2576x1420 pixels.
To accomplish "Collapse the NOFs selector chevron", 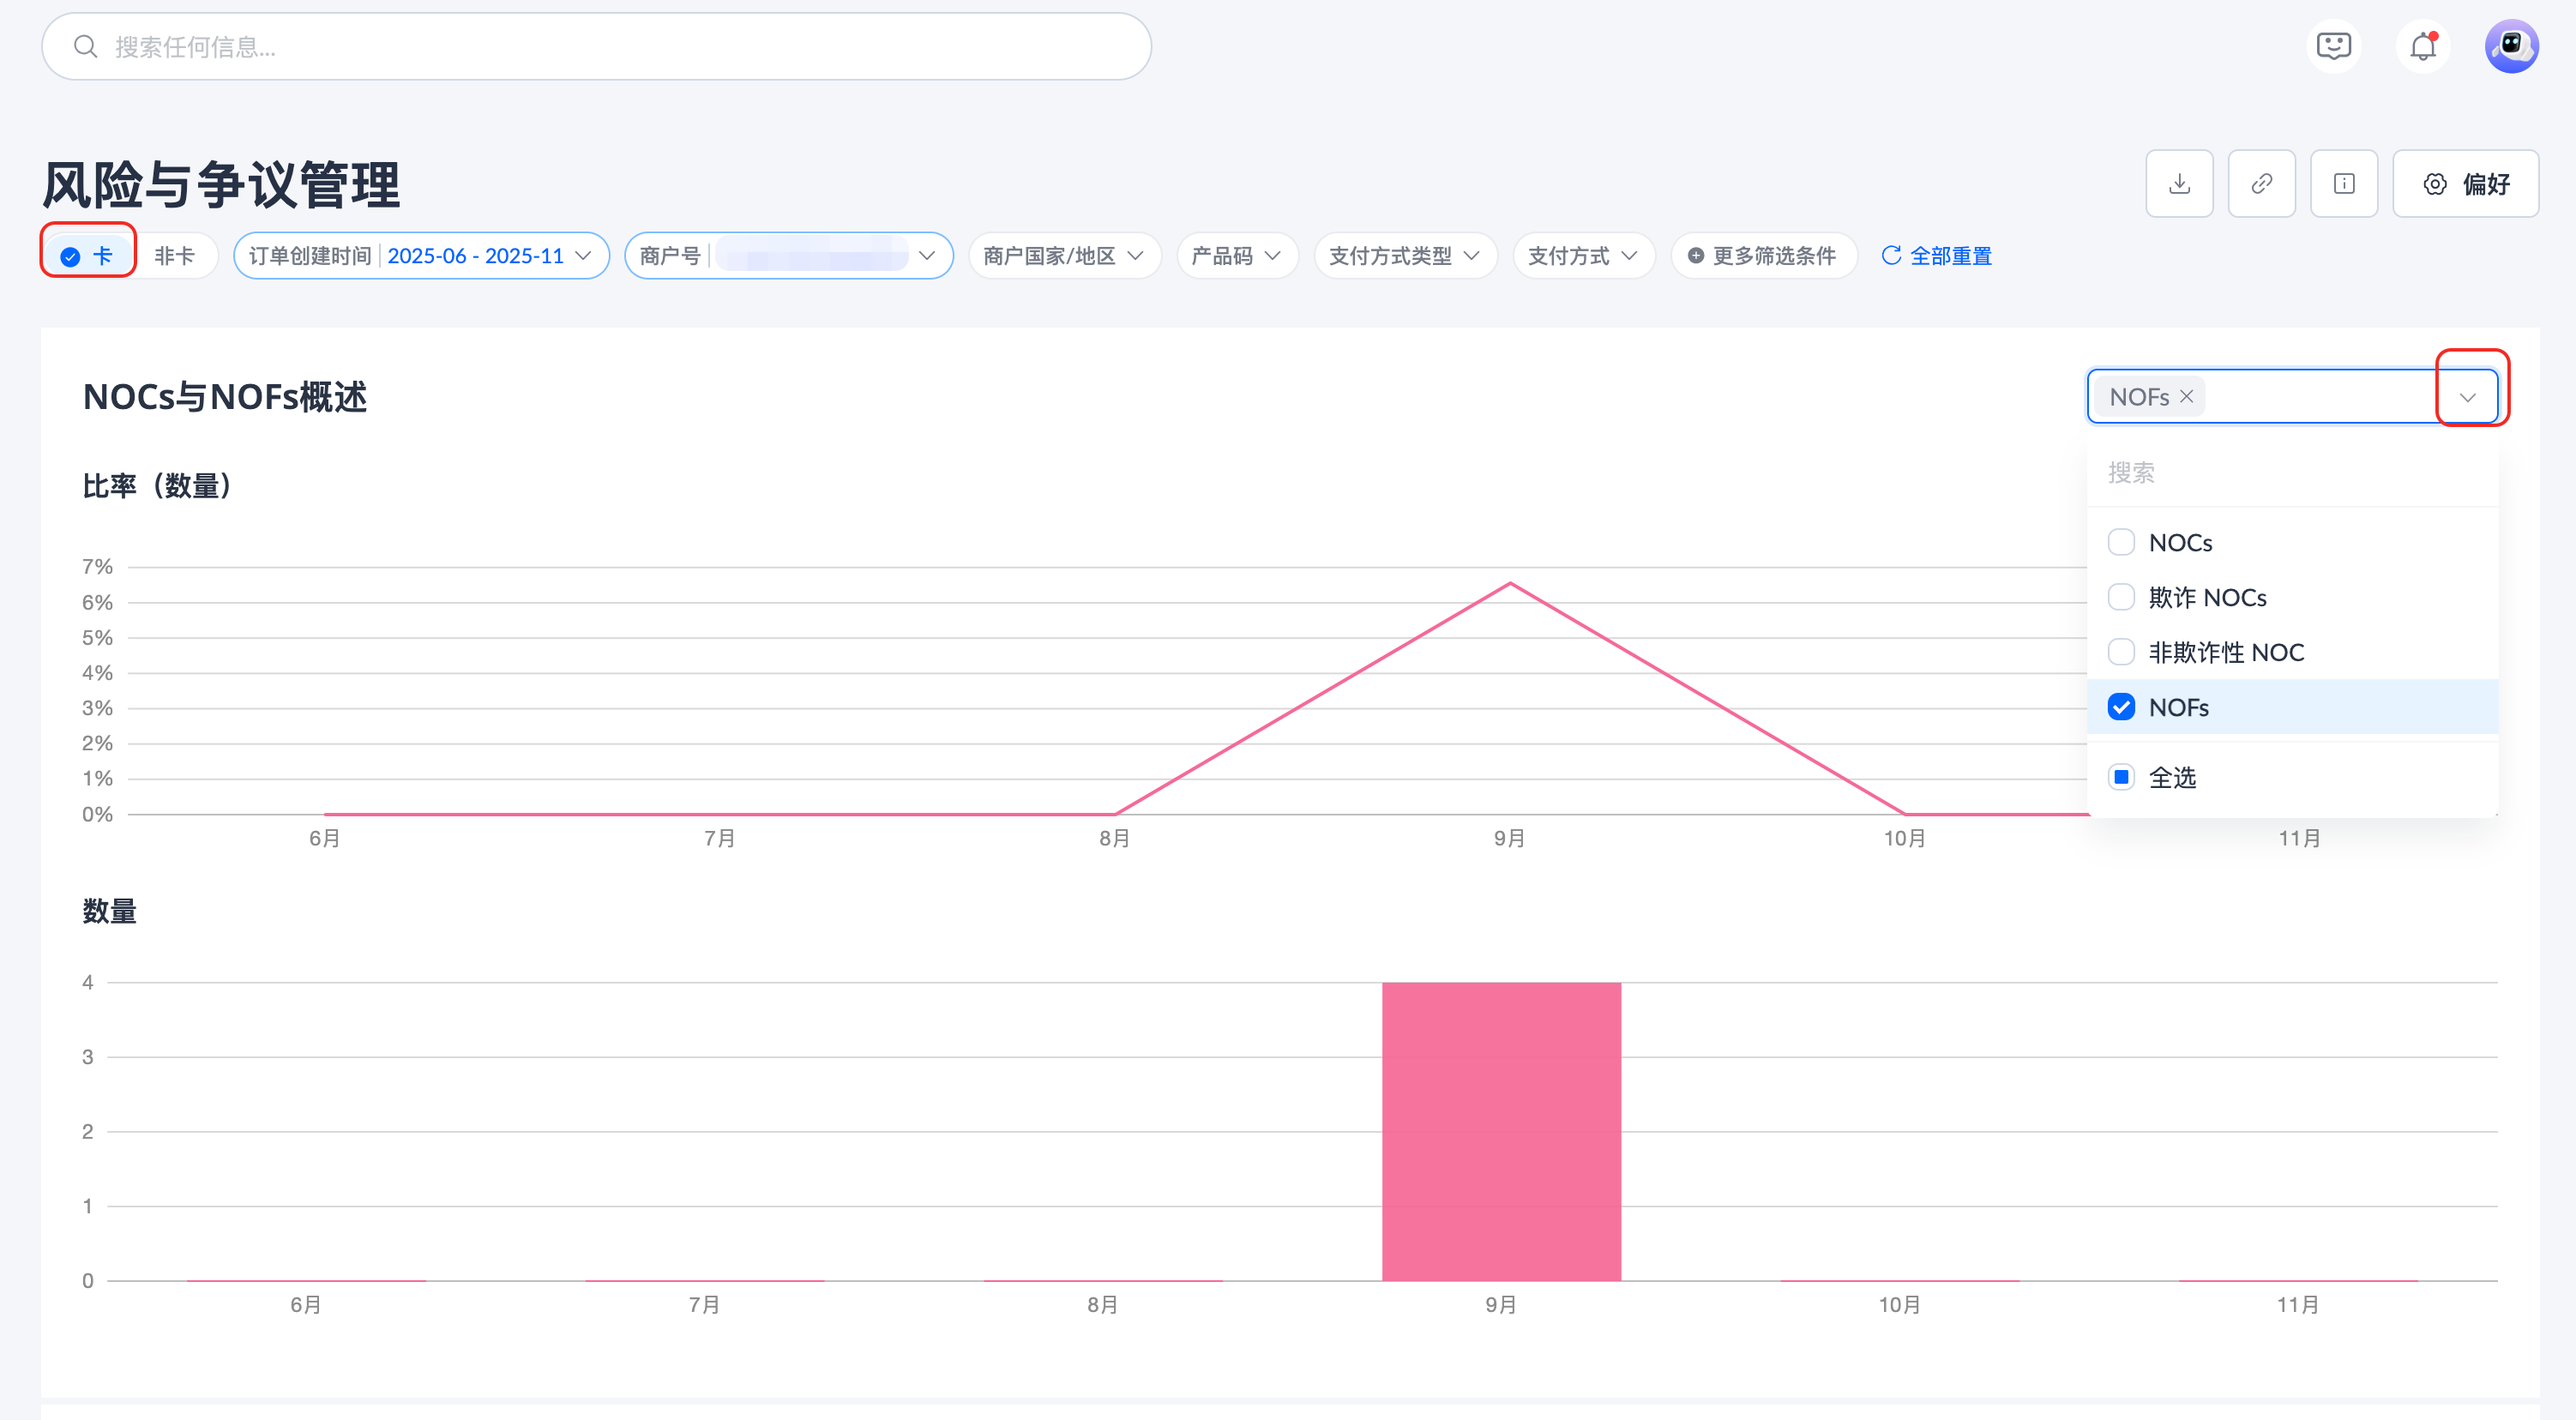I will 2467,397.
